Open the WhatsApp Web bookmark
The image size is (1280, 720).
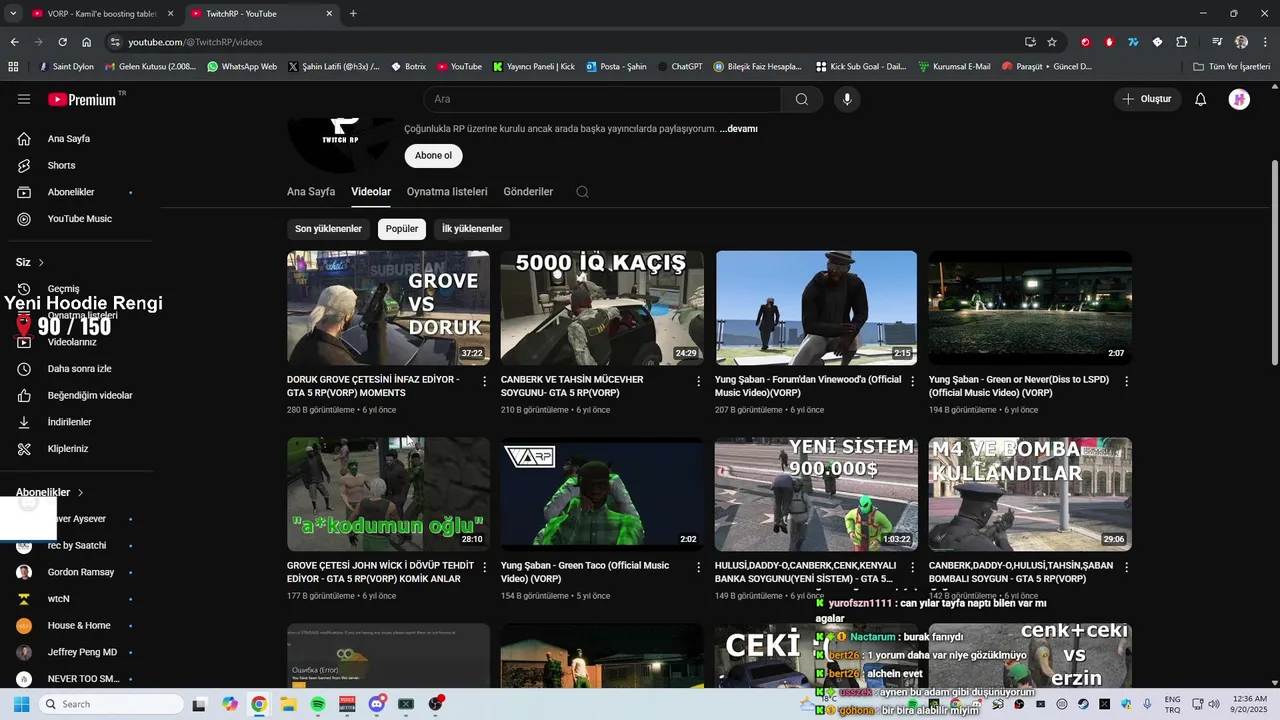pos(242,67)
